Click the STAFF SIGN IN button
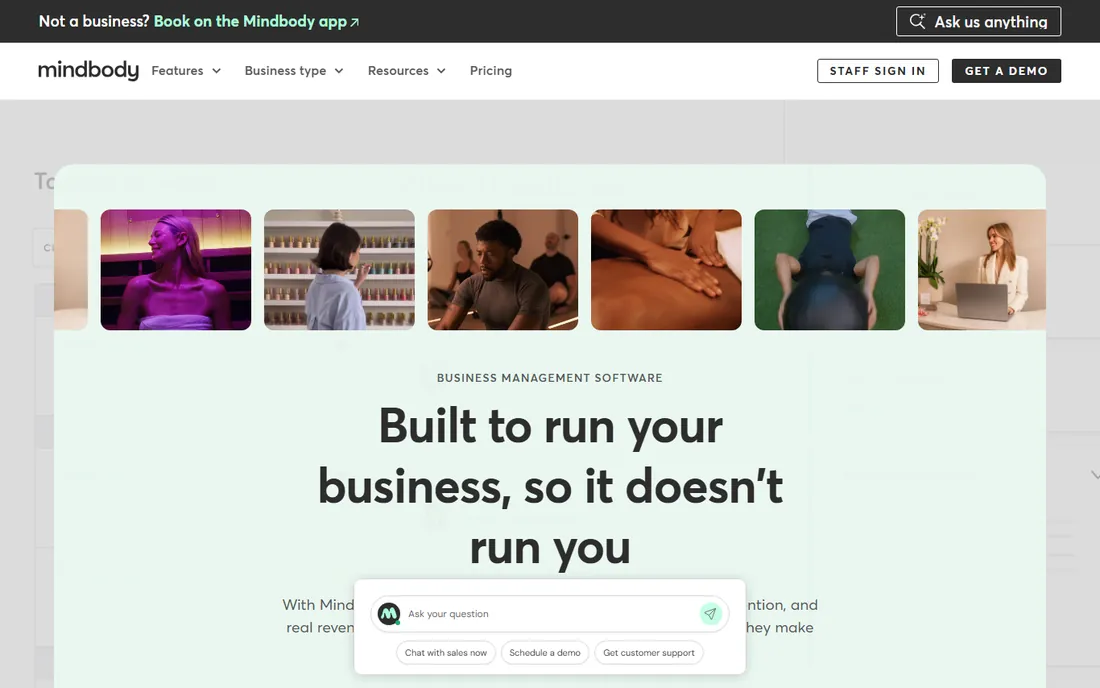The image size is (1100, 688). tap(878, 71)
